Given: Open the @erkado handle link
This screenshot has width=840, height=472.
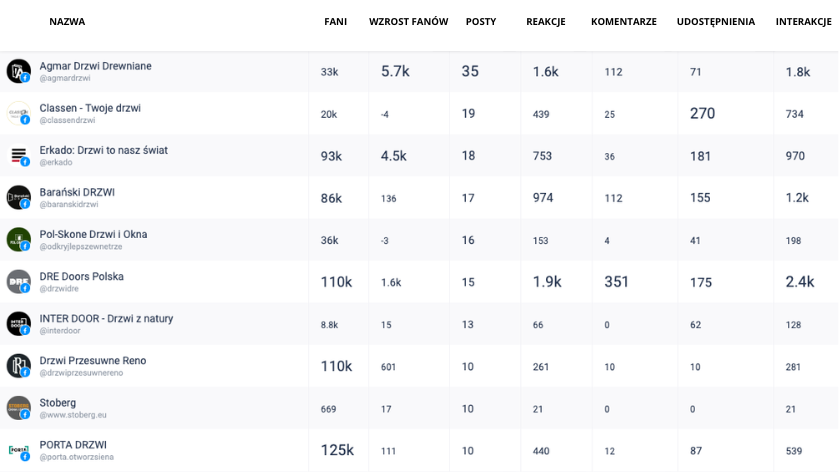Looking at the screenshot, I should point(56,162).
